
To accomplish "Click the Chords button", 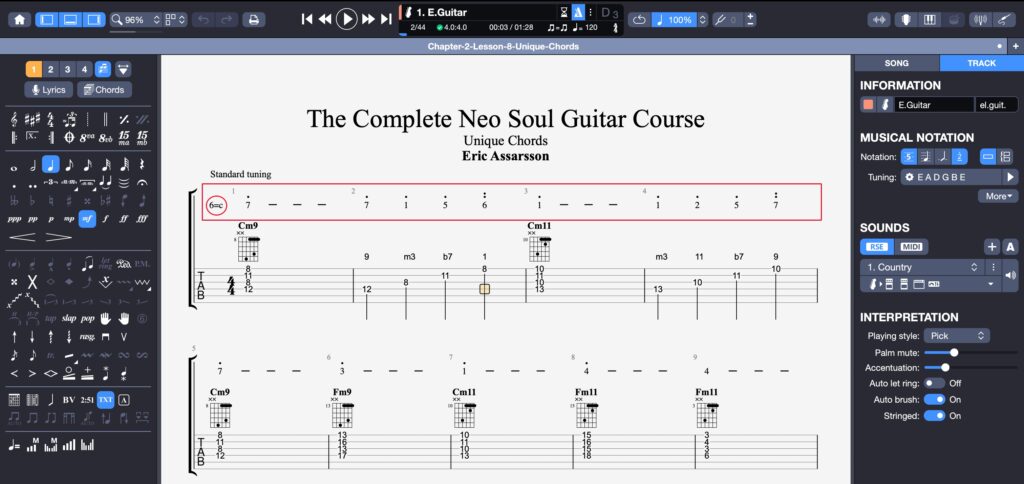I will [x=104, y=90].
